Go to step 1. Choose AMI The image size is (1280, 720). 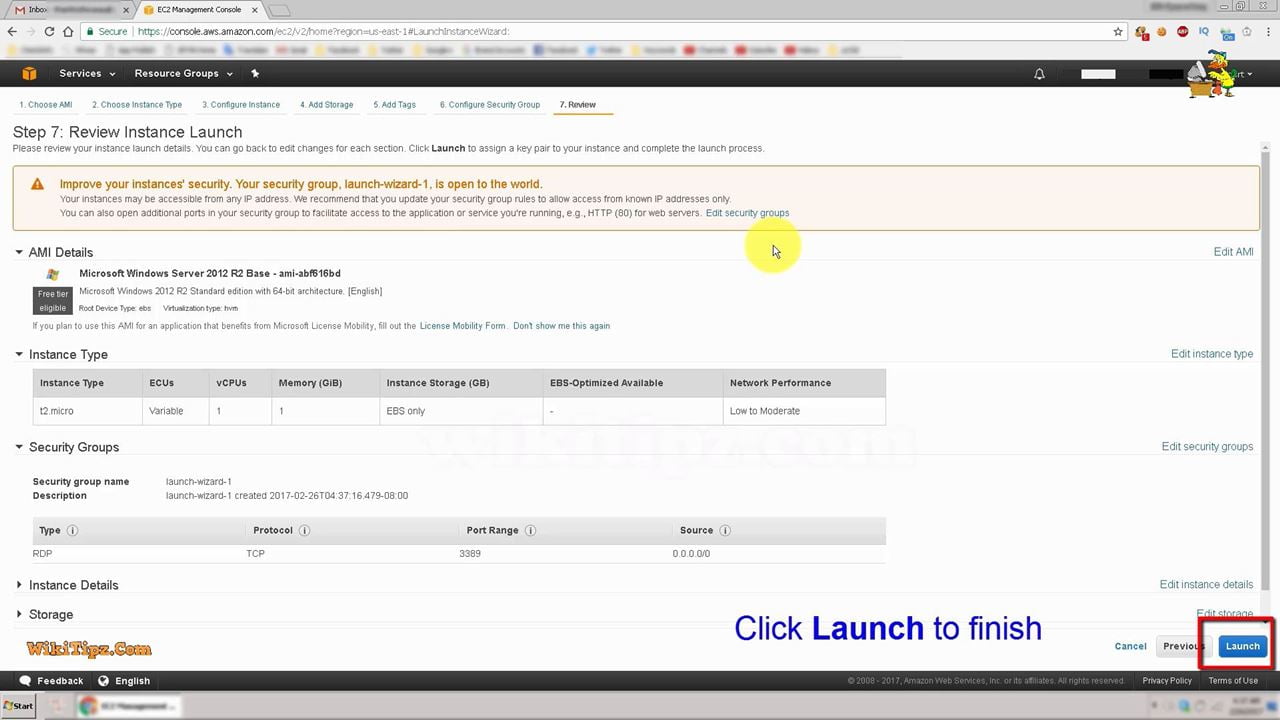point(46,105)
